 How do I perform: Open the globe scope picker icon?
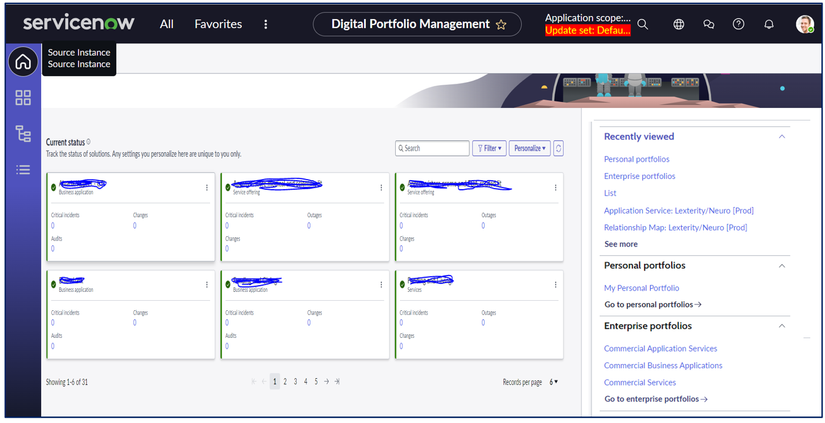coord(679,24)
